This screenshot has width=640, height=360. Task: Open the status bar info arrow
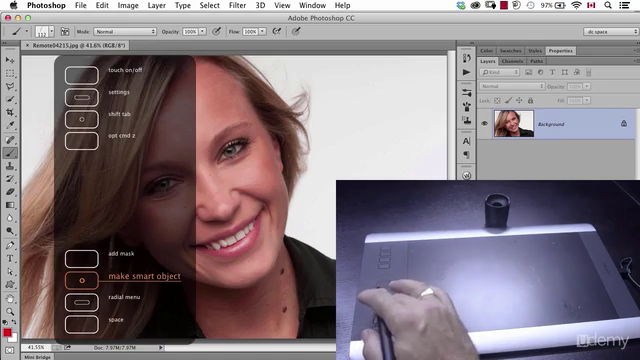point(161,348)
